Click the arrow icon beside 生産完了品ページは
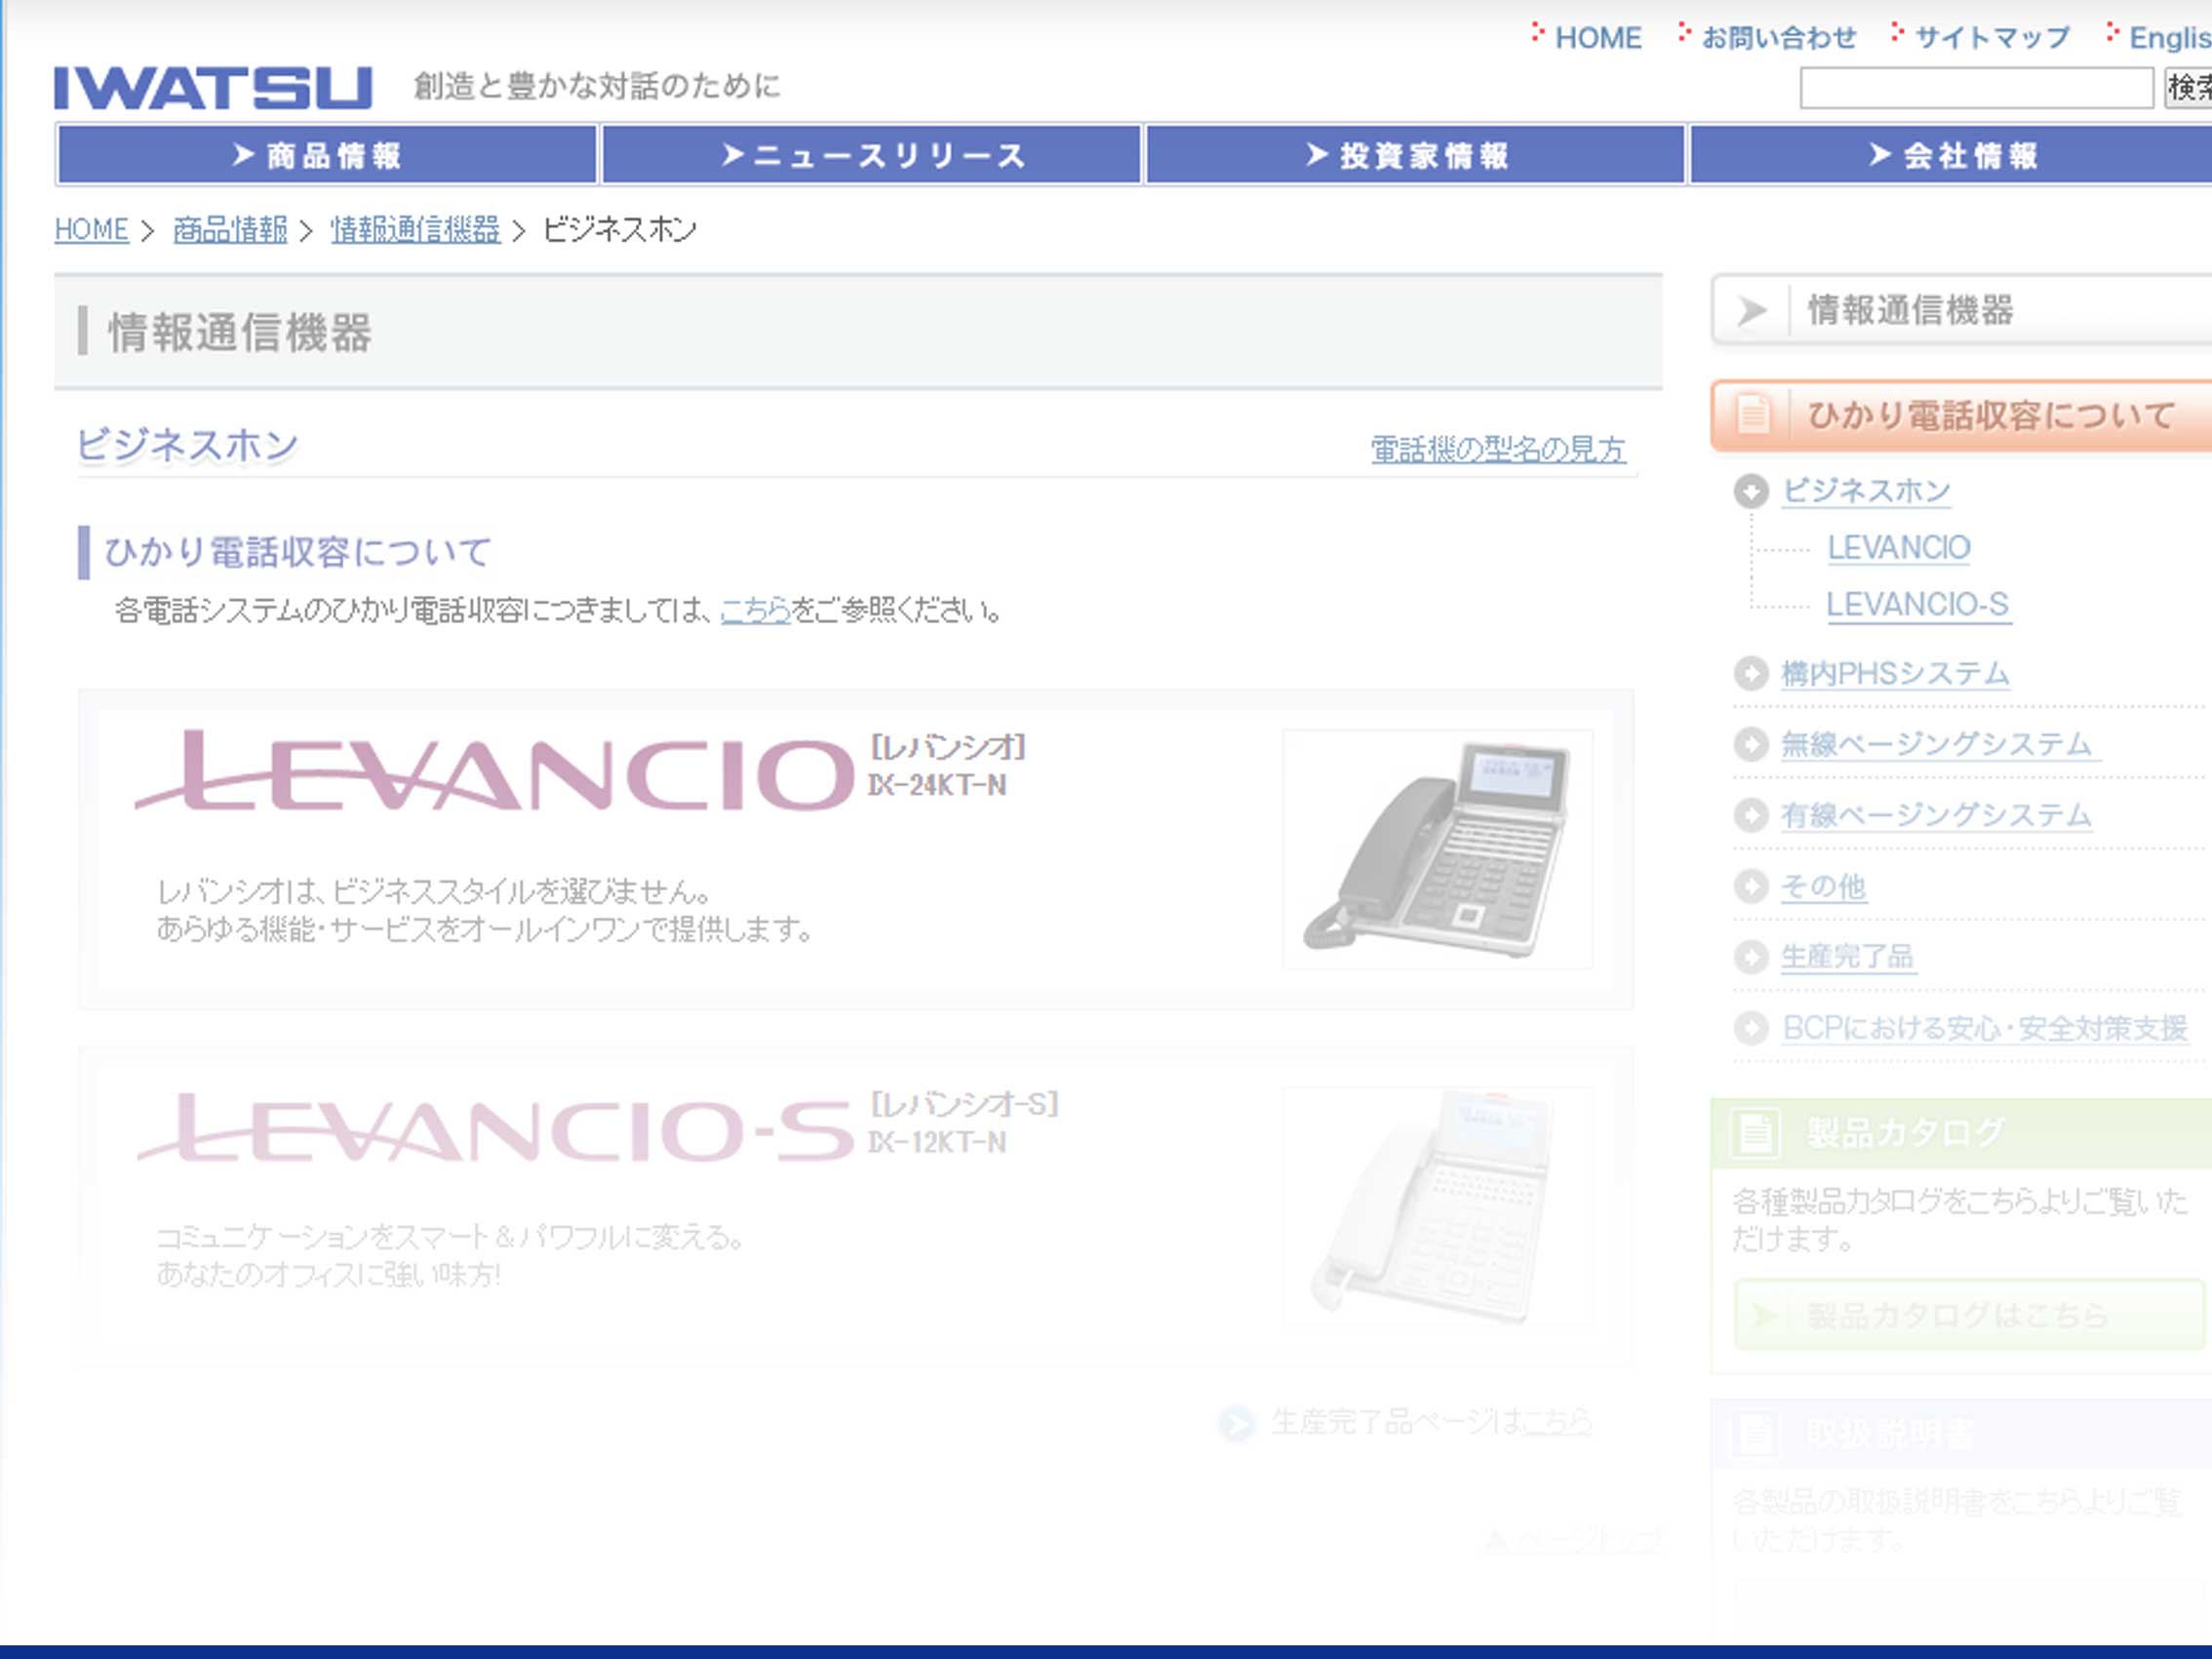Viewport: 2212px width, 1659px height. tap(1237, 1423)
